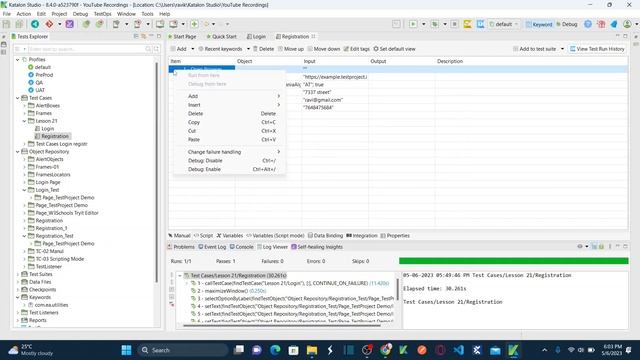Image resolution: width=640 pixels, height=360 pixels.
Task: Expand the Test Suites node
Action: click(x=18, y=274)
